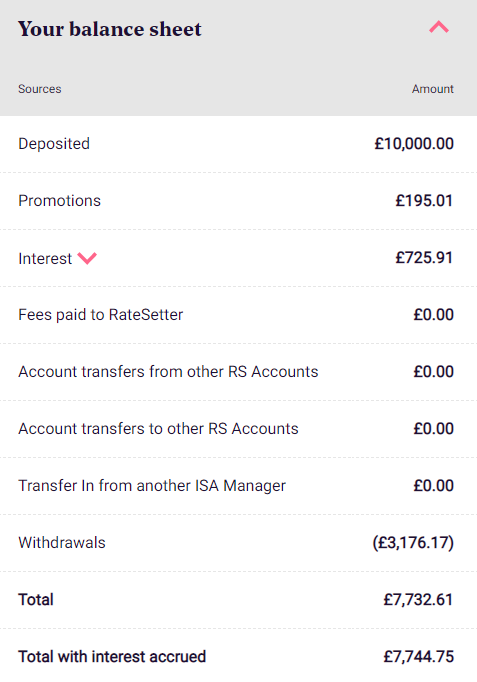Click Account transfers from other RS Accounts
Screen dimensions: 477x682
168,372
